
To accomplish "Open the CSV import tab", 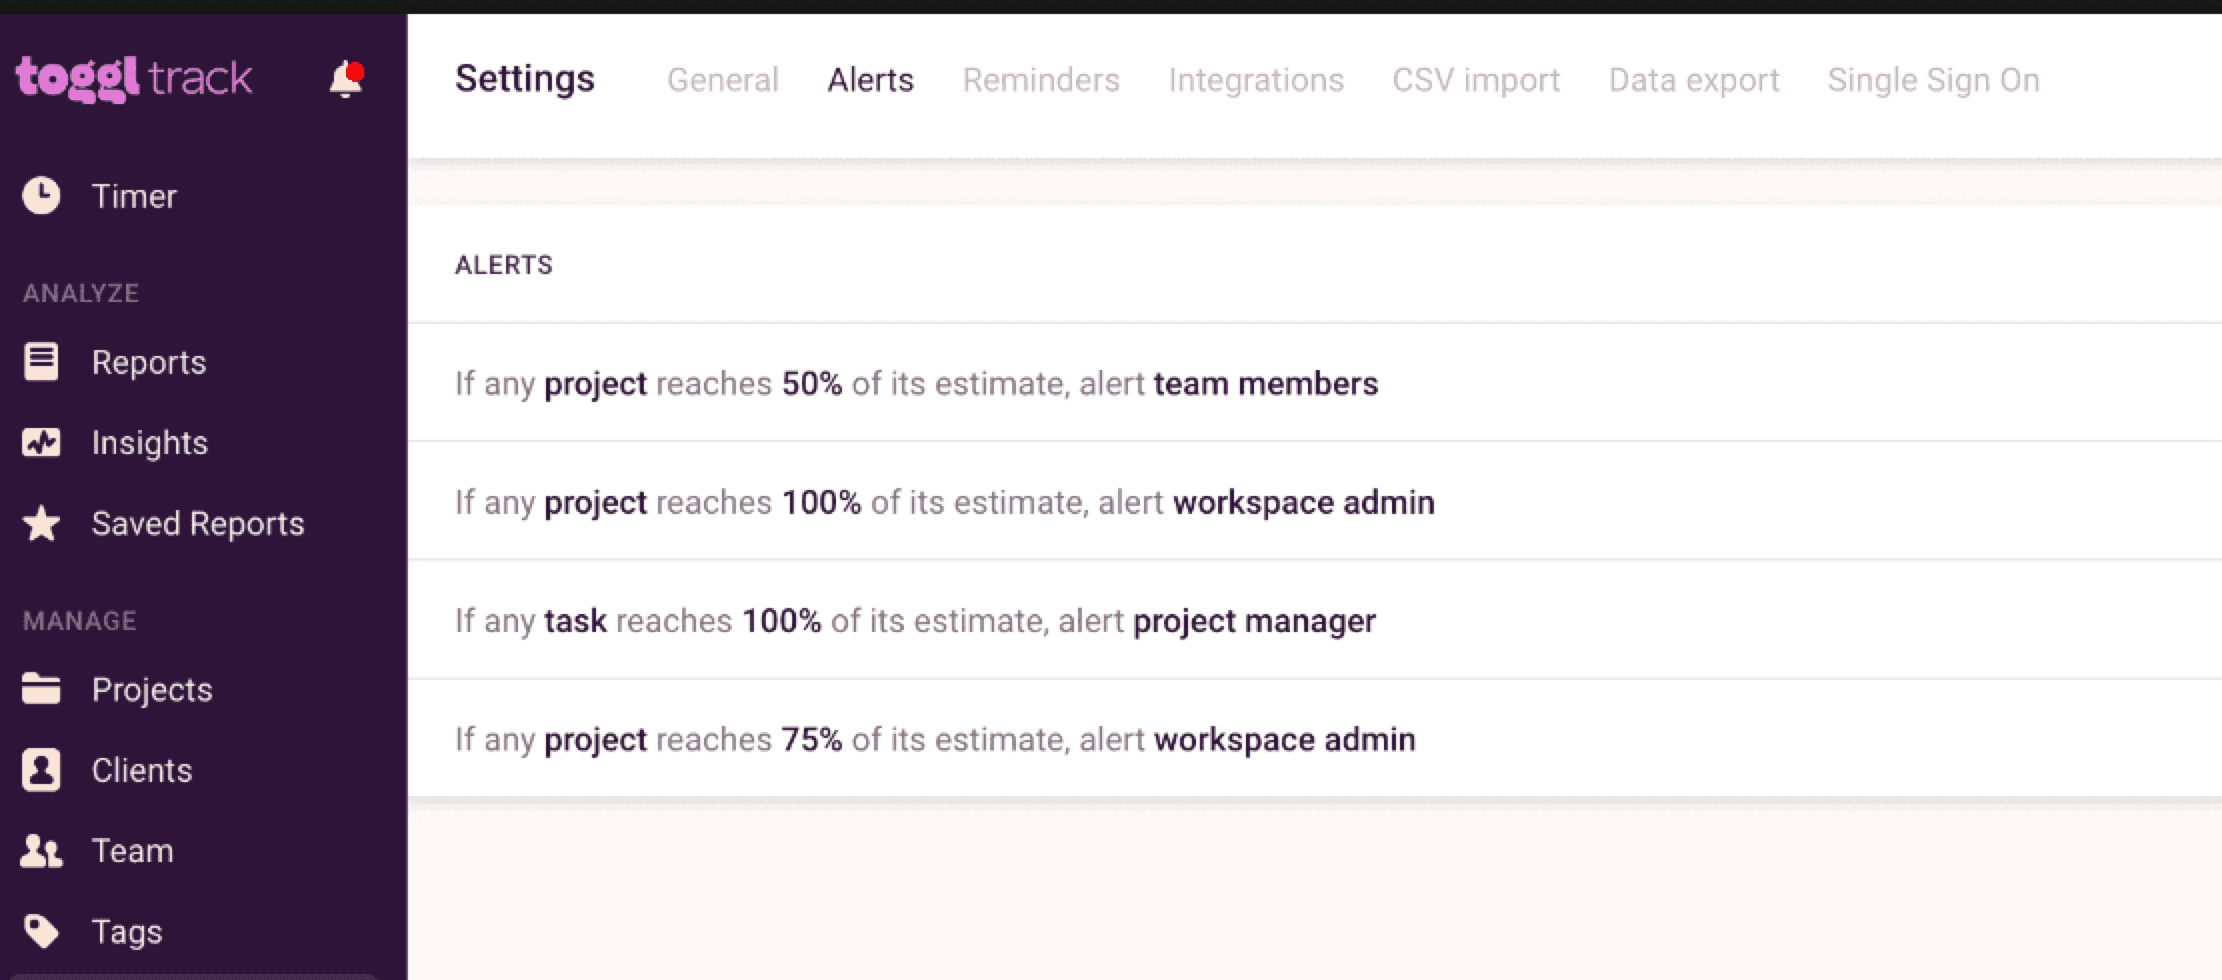I will click(1475, 80).
